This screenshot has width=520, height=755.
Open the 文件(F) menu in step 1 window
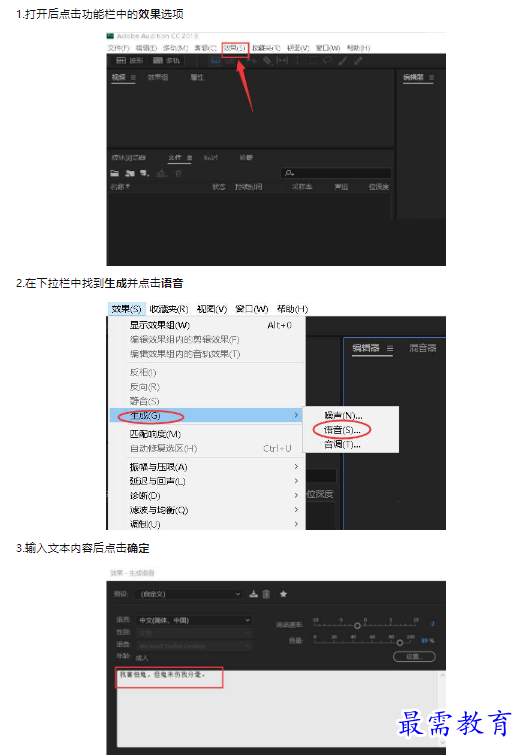tap(118, 48)
